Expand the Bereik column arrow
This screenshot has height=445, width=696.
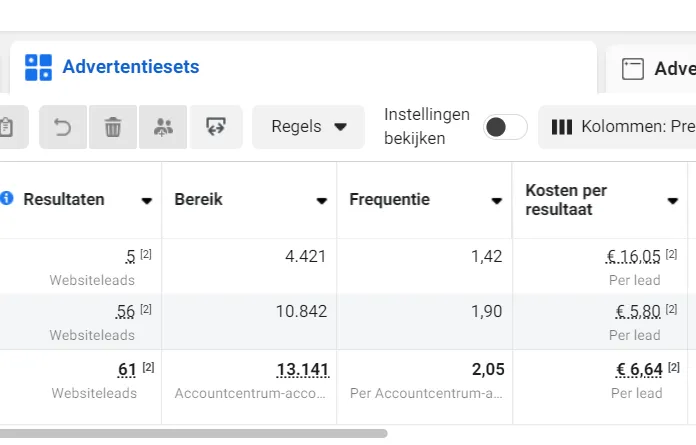point(322,201)
